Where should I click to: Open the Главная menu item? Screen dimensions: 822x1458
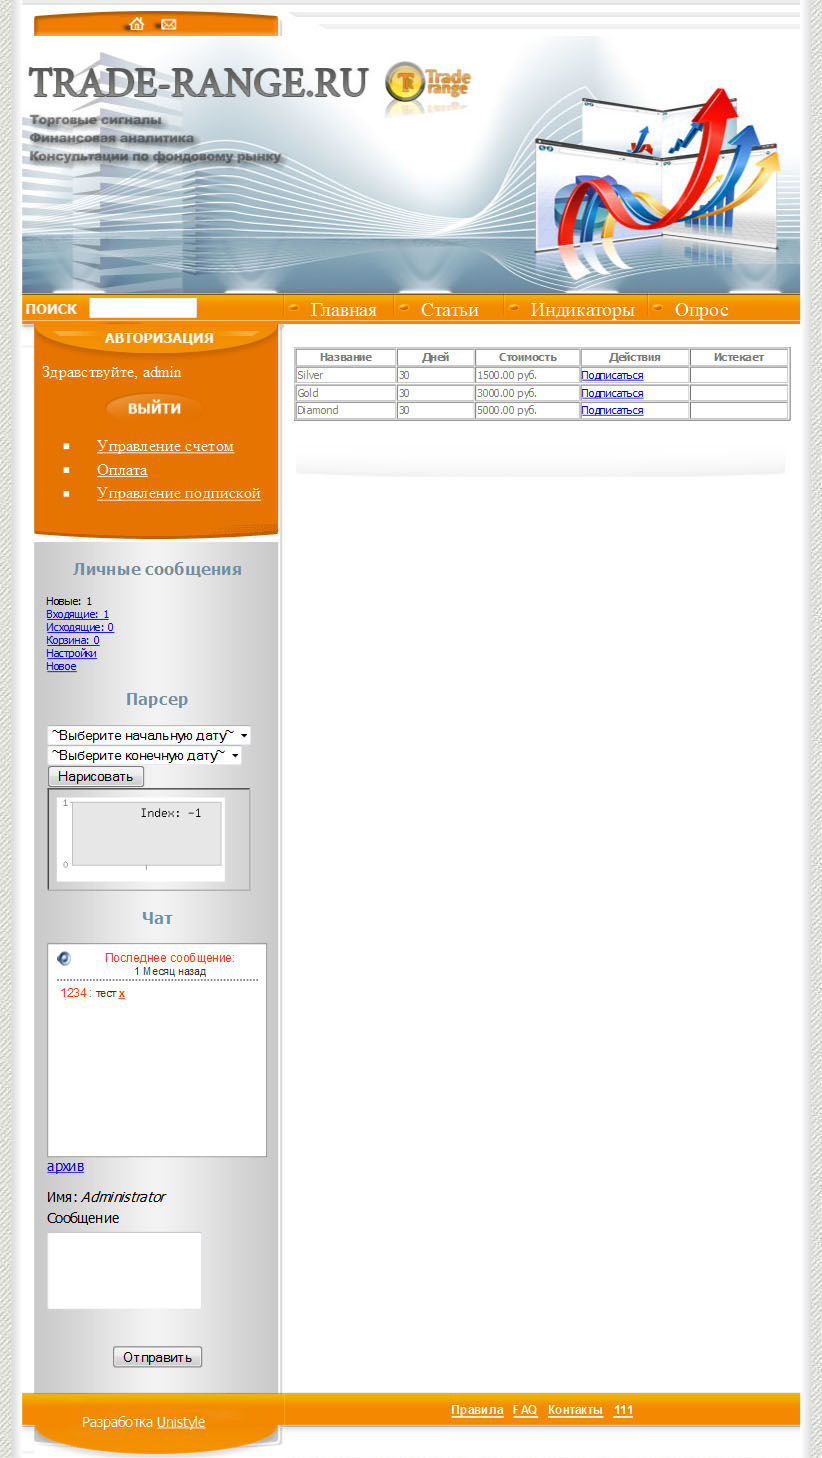tap(344, 309)
